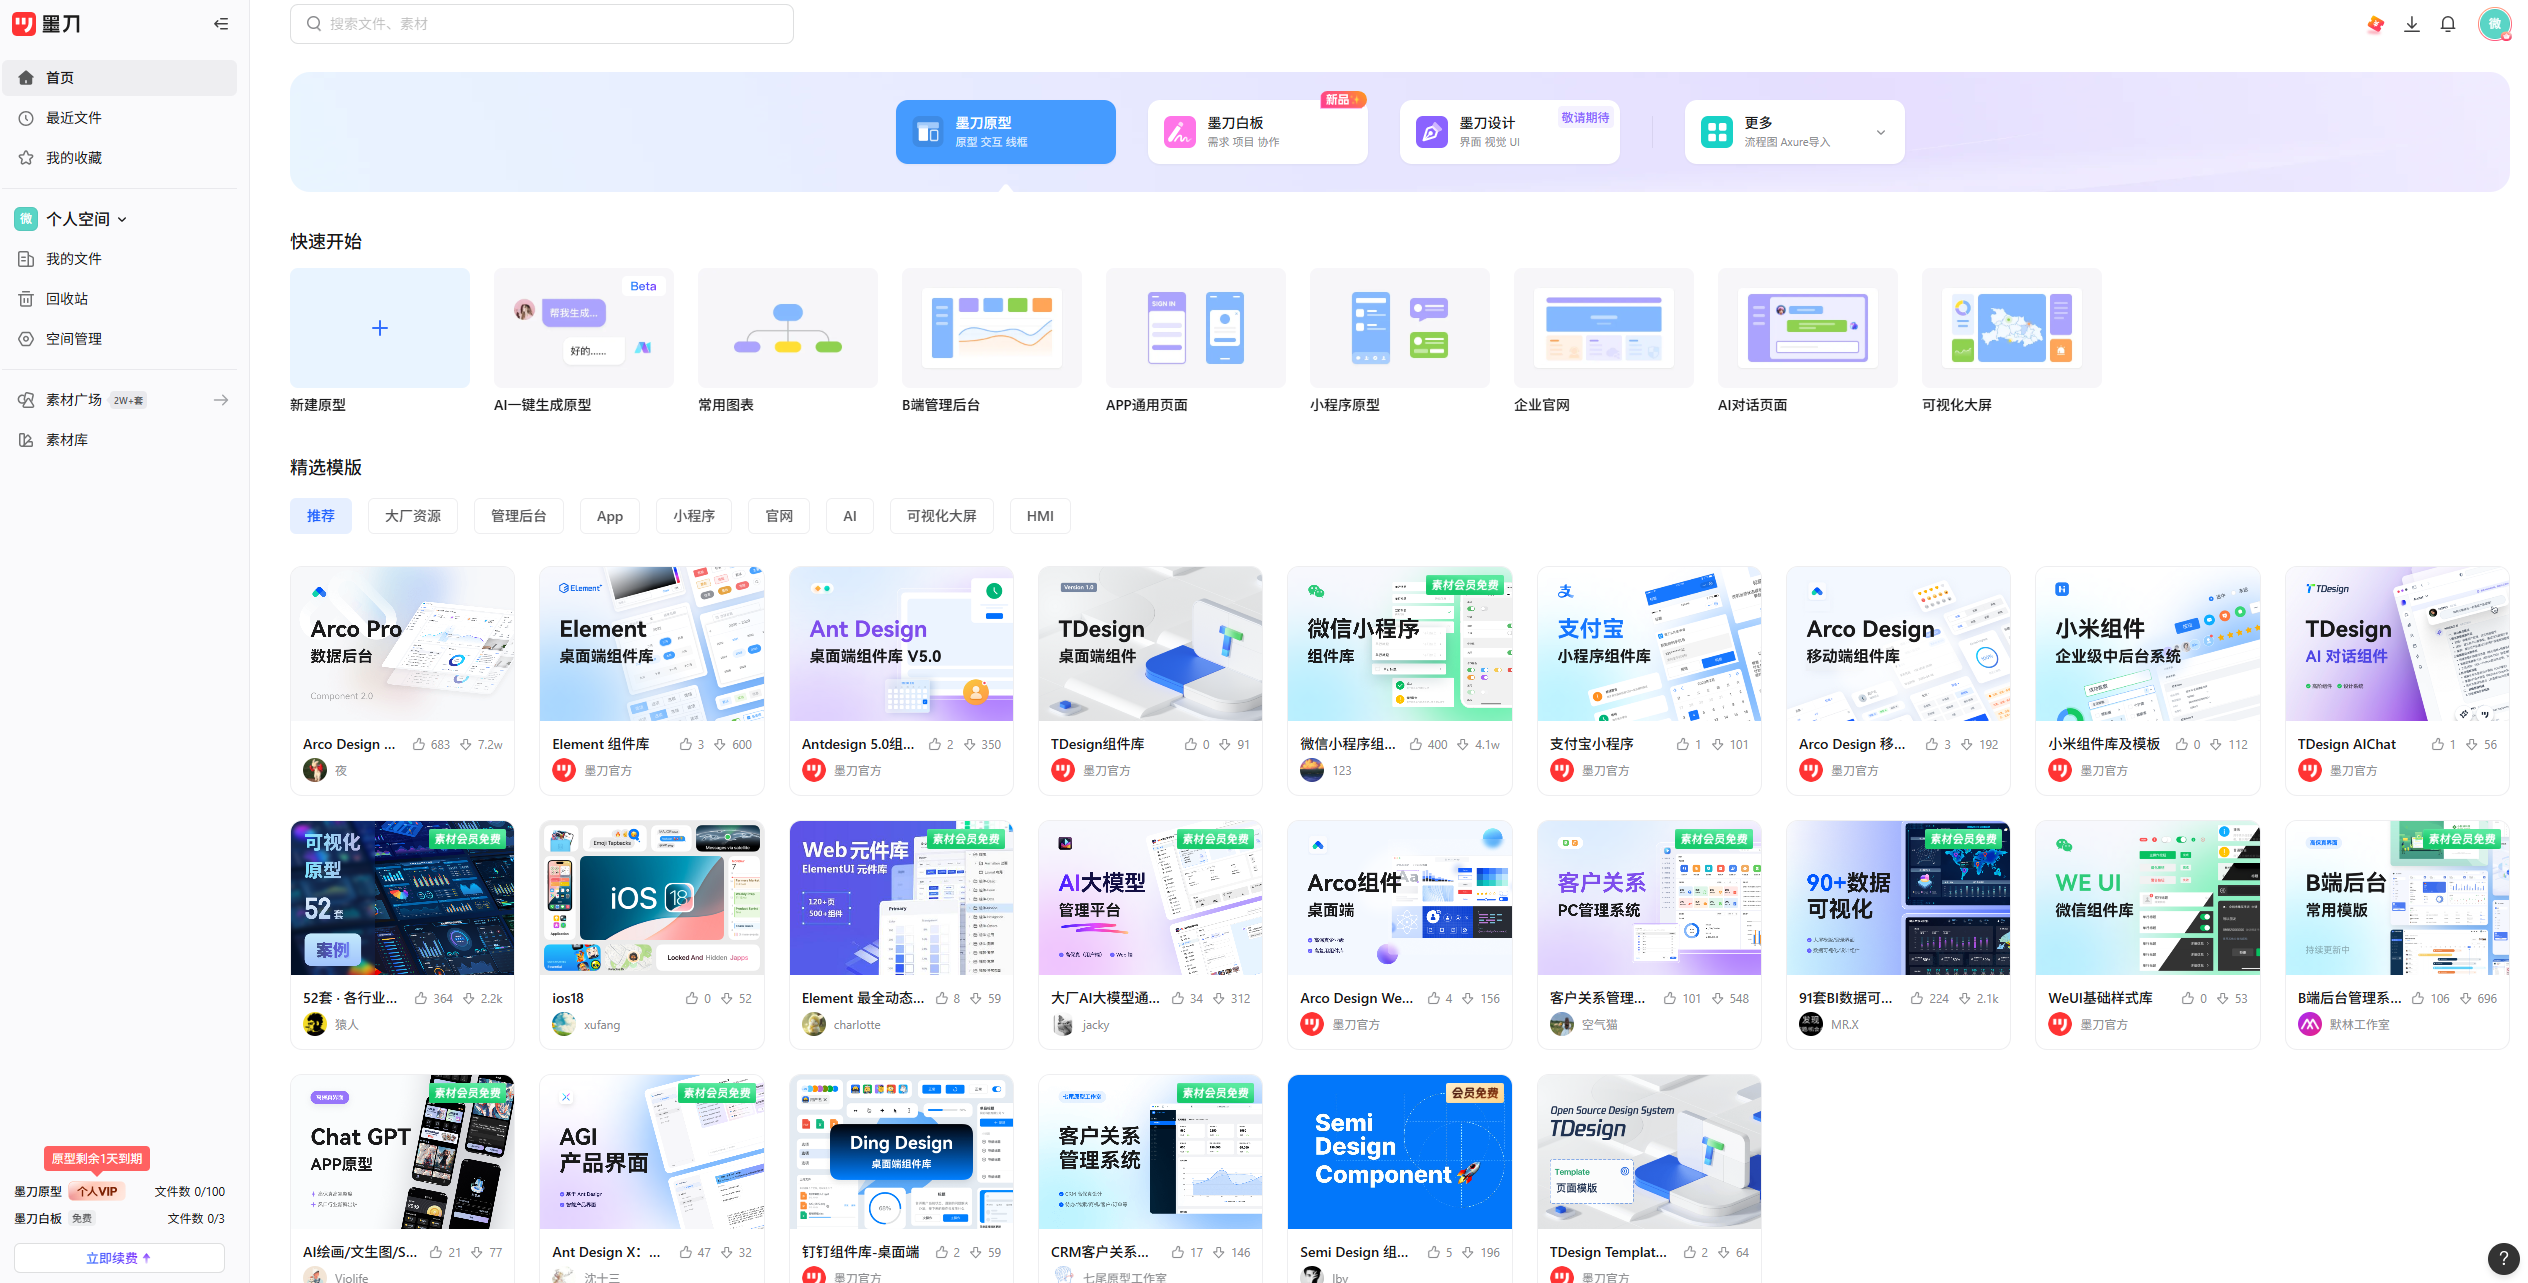Expand the 个人空间 workspace dropdown

coord(122,219)
